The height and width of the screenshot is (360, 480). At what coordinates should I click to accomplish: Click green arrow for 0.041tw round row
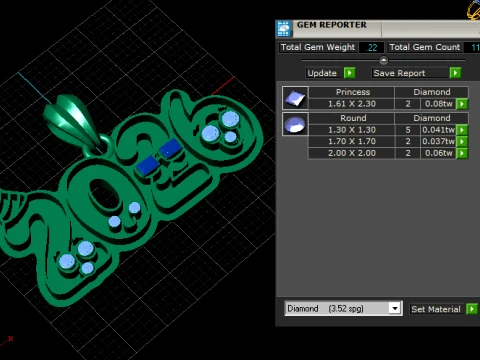point(462,130)
